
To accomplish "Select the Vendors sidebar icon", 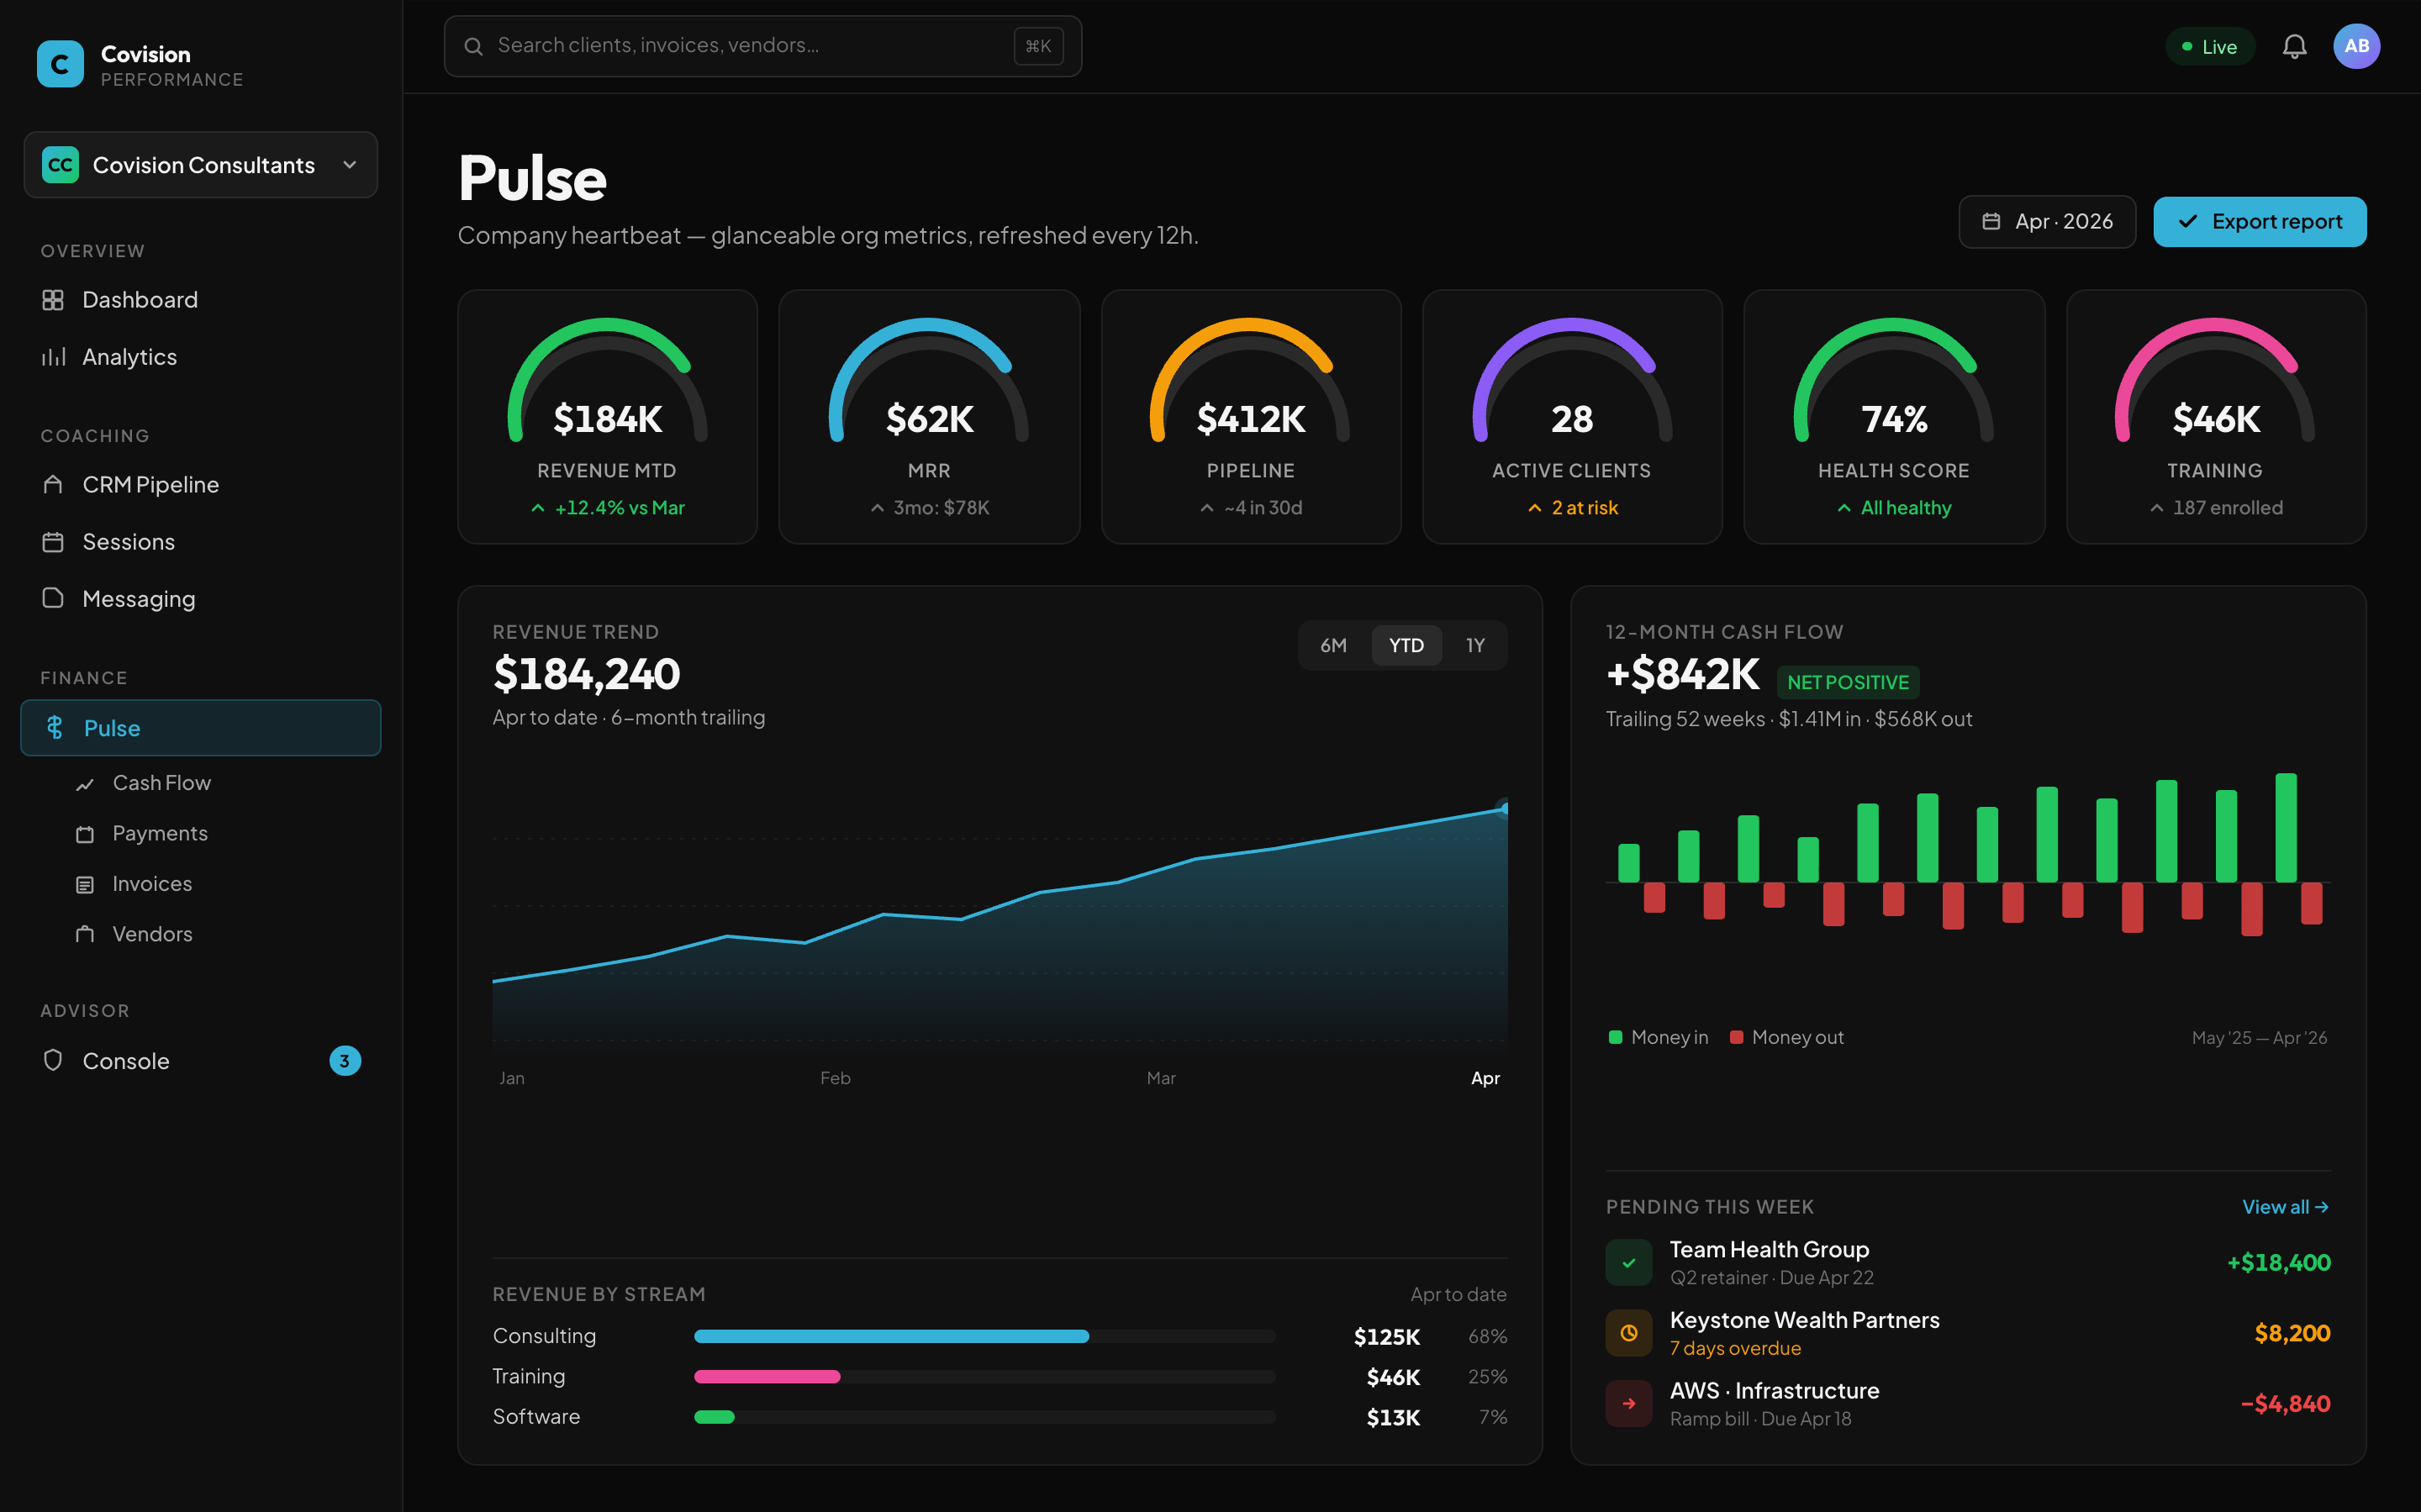I will coord(85,933).
